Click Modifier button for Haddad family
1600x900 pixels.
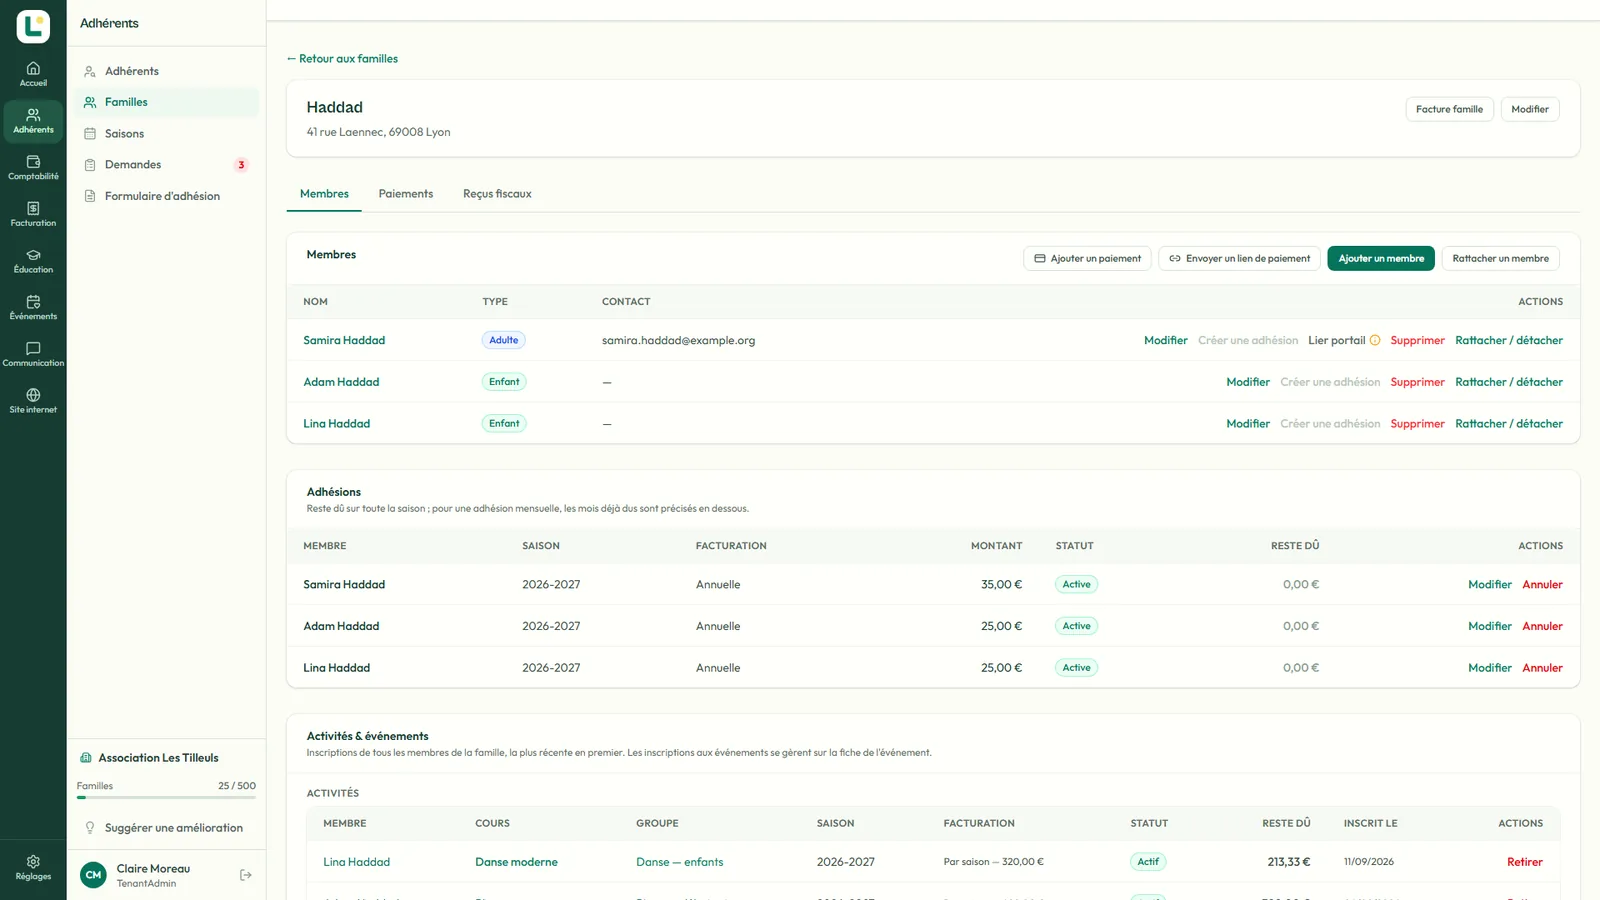pos(1529,109)
